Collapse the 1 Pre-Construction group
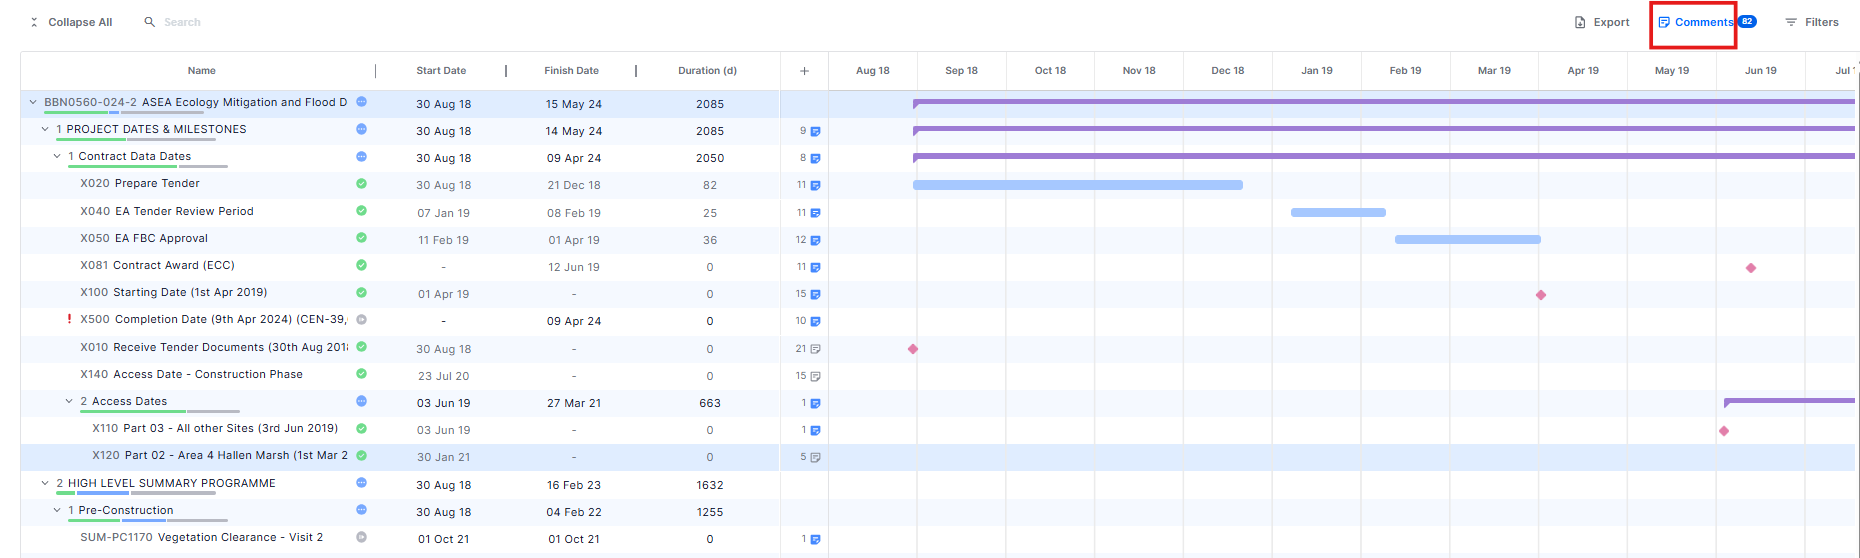Viewport: 1860px width, 558px height. pos(57,510)
